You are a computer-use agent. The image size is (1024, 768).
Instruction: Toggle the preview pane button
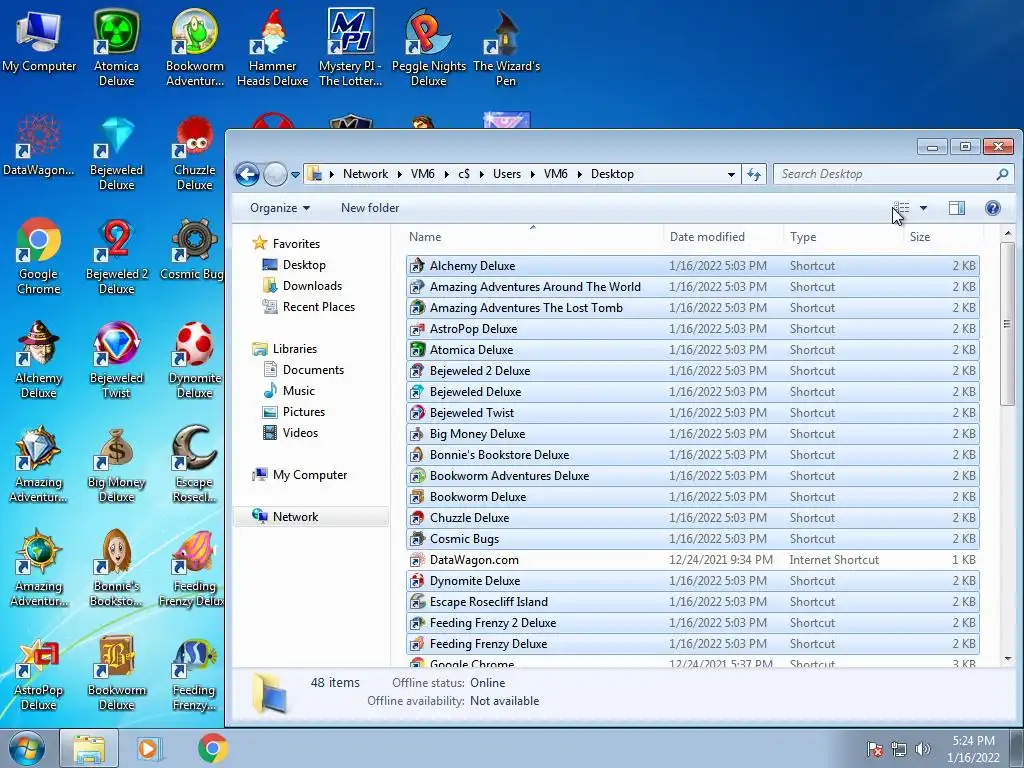coord(957,208)
